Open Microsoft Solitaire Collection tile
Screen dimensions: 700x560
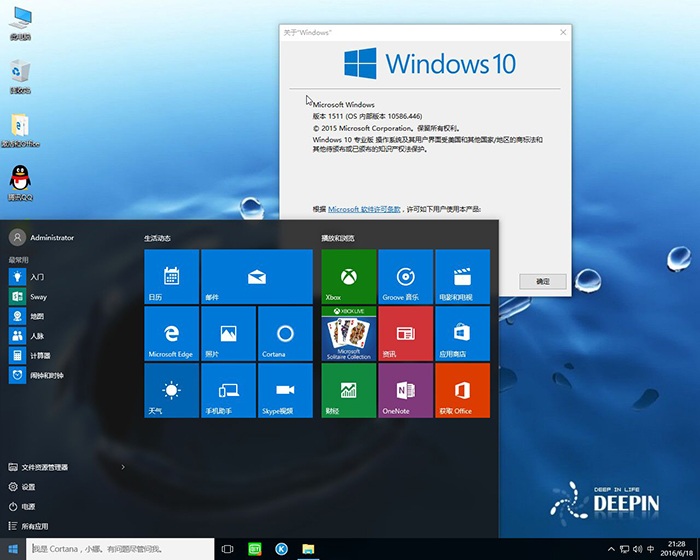[348, 334]
